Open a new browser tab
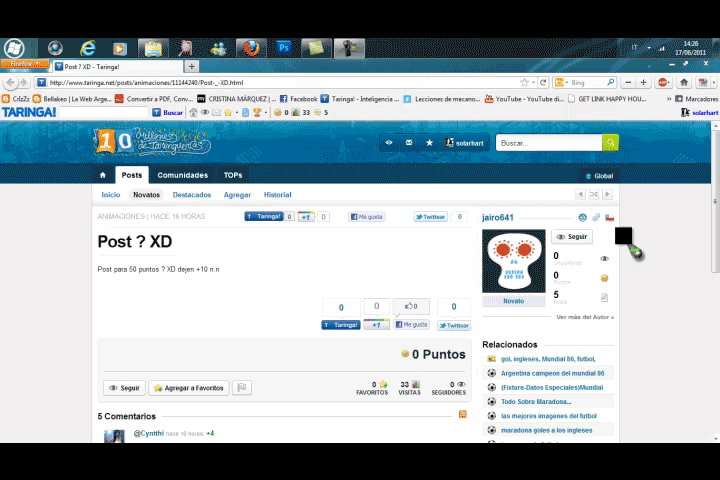This screenshot has height=480, width=720. [191, 67]
